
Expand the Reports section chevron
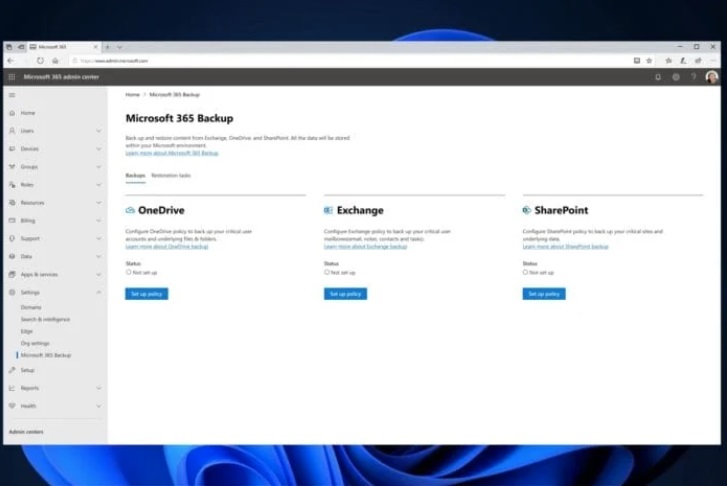pyautogui.click(x=99, y=388)
